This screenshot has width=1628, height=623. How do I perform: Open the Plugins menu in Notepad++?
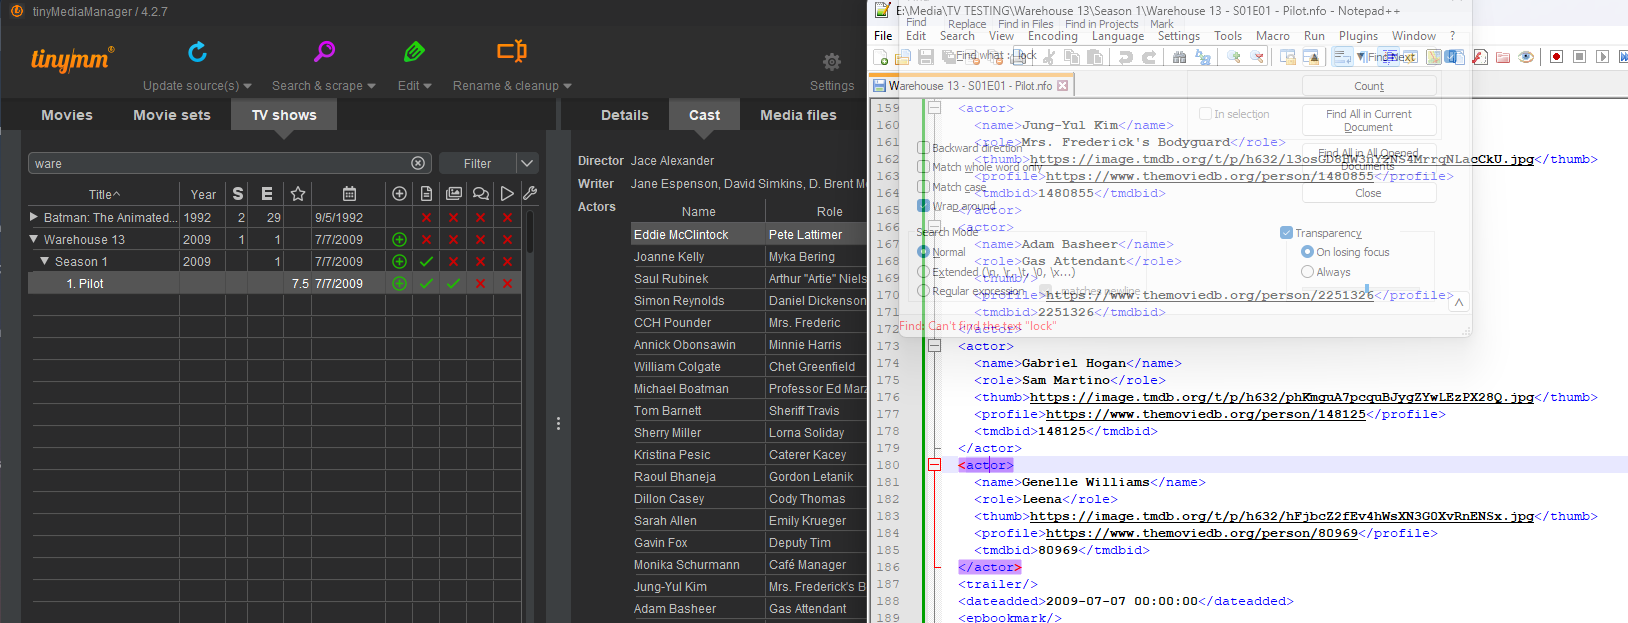[x=1358, y=36]
